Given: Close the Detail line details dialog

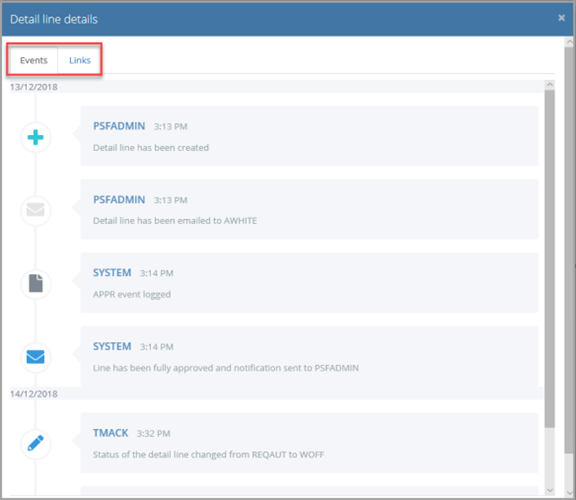Looking at the screenshot, I should tap(561, 18).
